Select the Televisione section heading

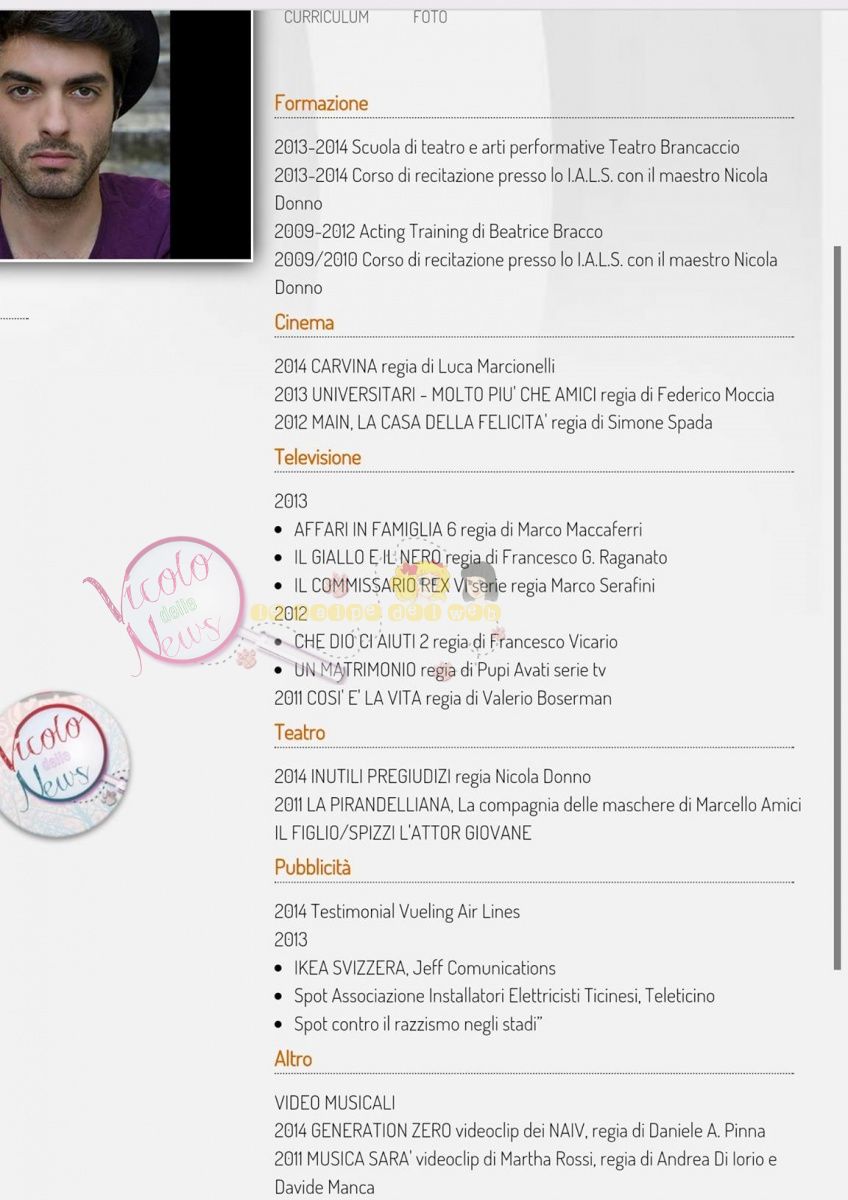[317, 457]
